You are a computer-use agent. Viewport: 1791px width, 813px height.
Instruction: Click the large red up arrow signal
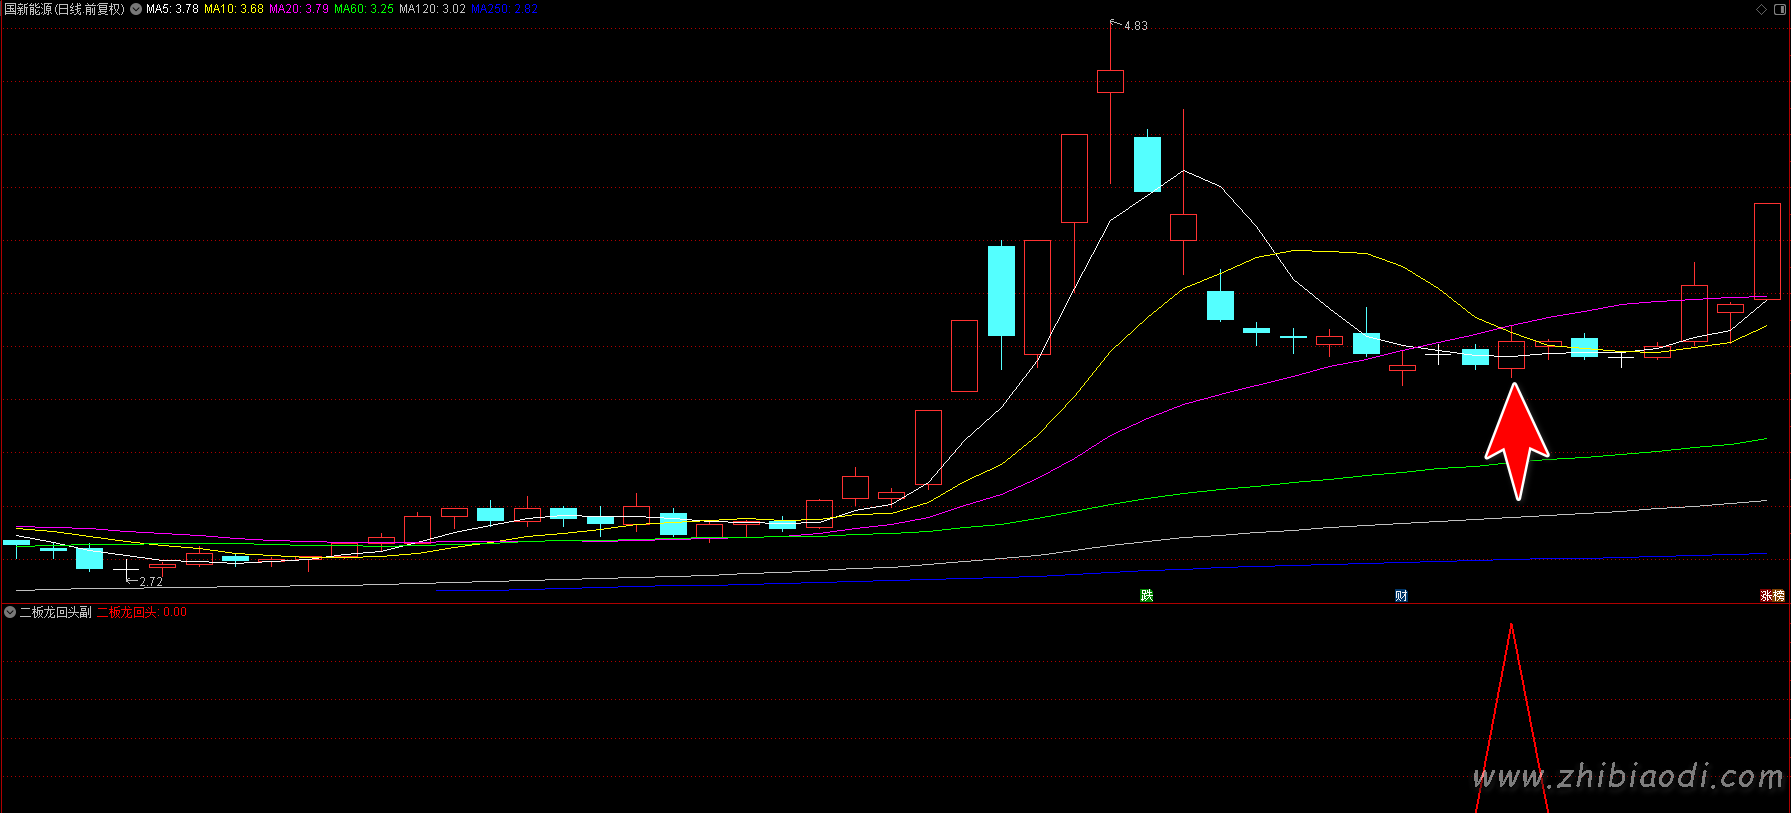tap(1516, 440)
